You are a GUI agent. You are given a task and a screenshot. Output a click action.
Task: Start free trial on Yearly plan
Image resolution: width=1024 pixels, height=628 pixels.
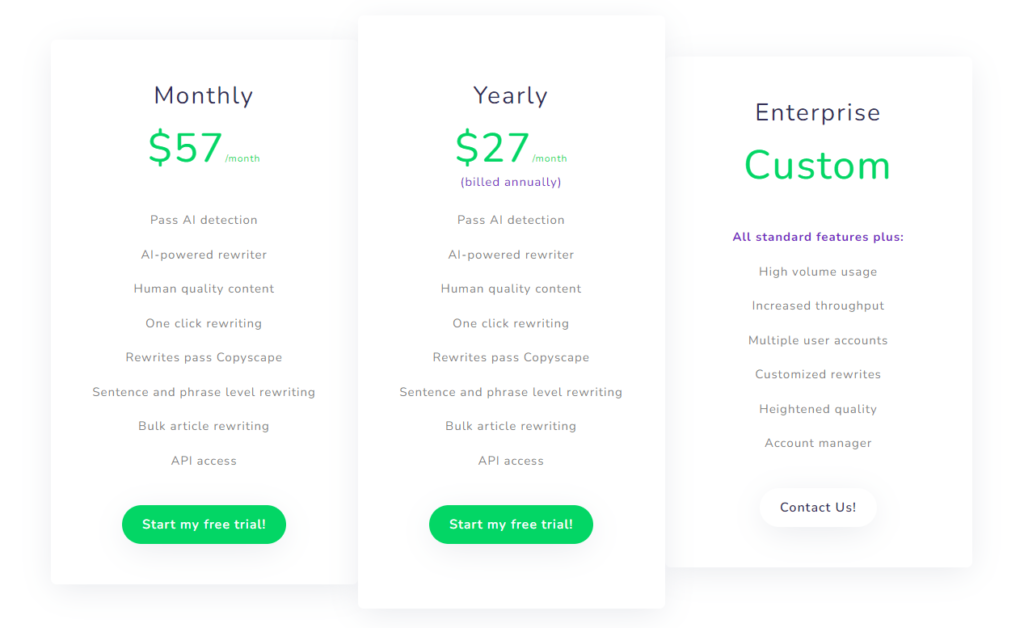click(x=511, y=524)
